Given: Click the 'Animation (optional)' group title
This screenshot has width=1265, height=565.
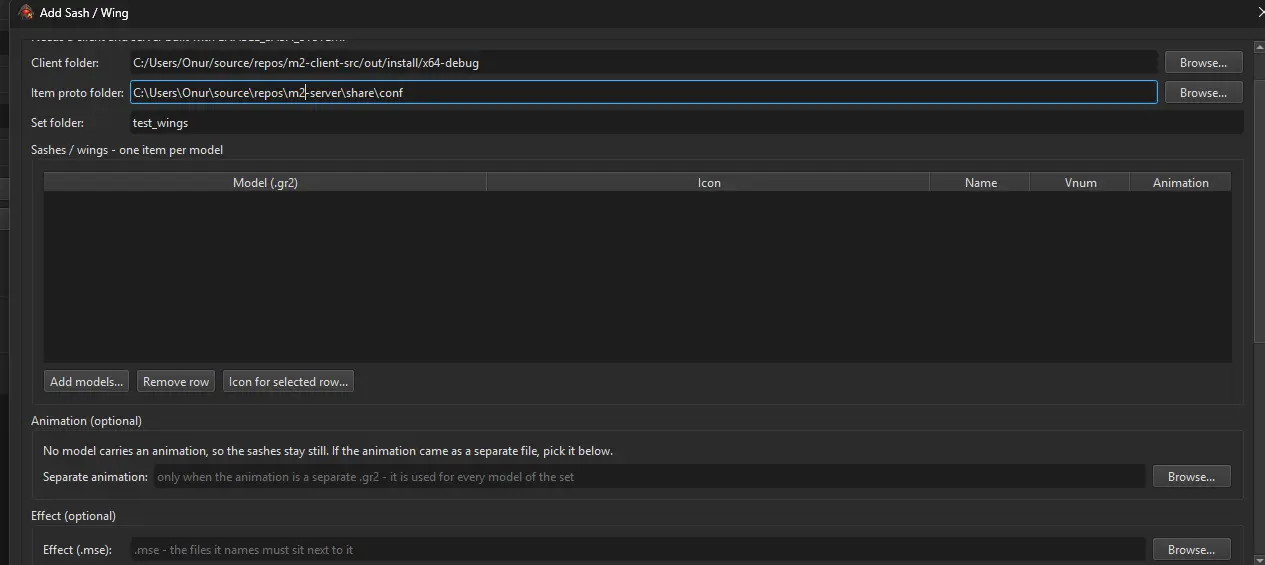Looking at the screenshot, I should coord(86,421).
